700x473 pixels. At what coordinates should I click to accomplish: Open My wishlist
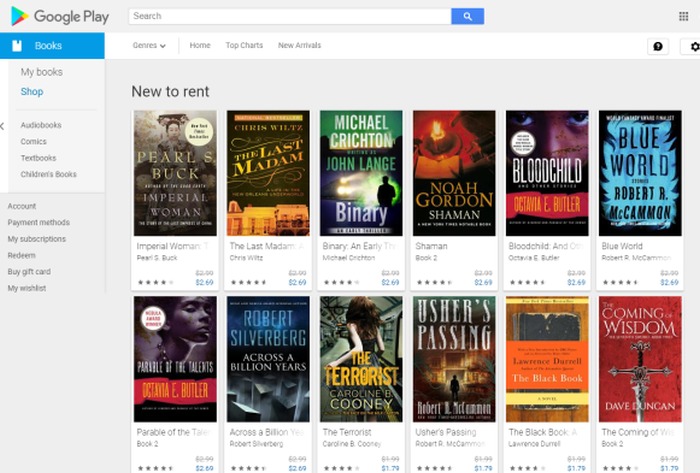click(27, 288)
